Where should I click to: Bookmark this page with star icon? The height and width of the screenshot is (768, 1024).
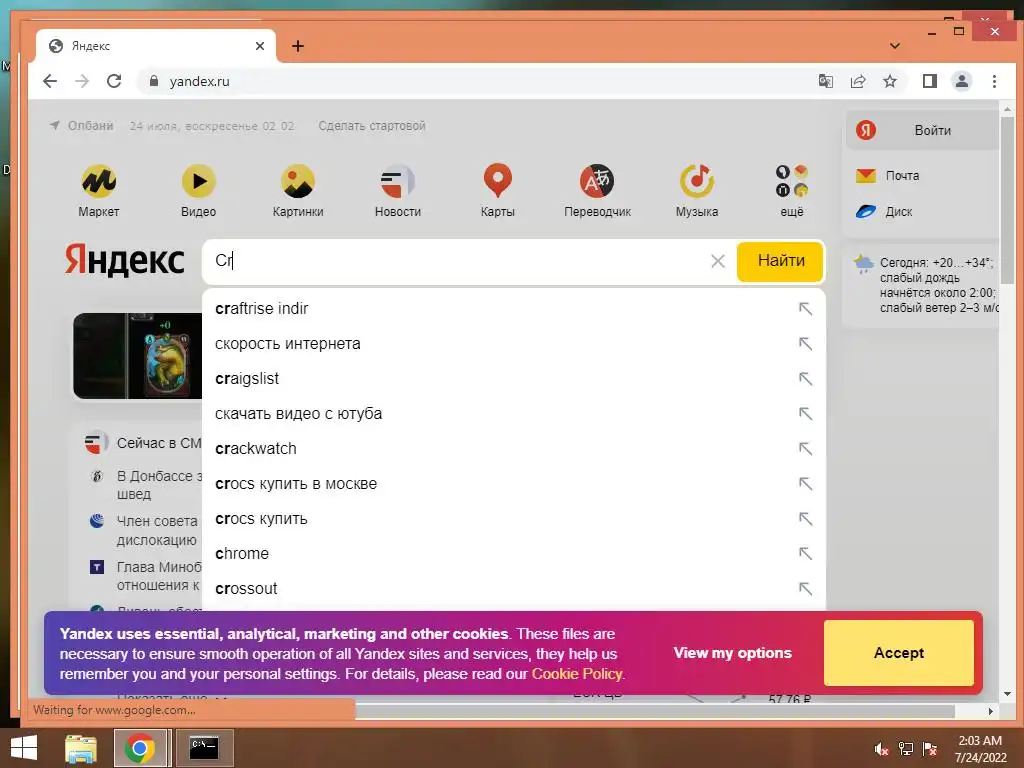(889, 81)
